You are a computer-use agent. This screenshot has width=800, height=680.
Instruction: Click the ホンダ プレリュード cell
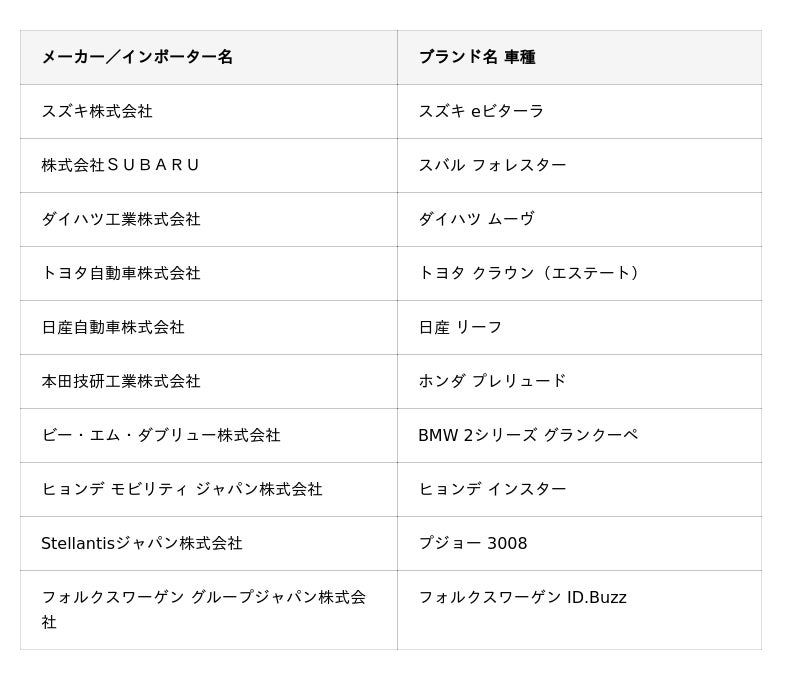pos(492,381)
